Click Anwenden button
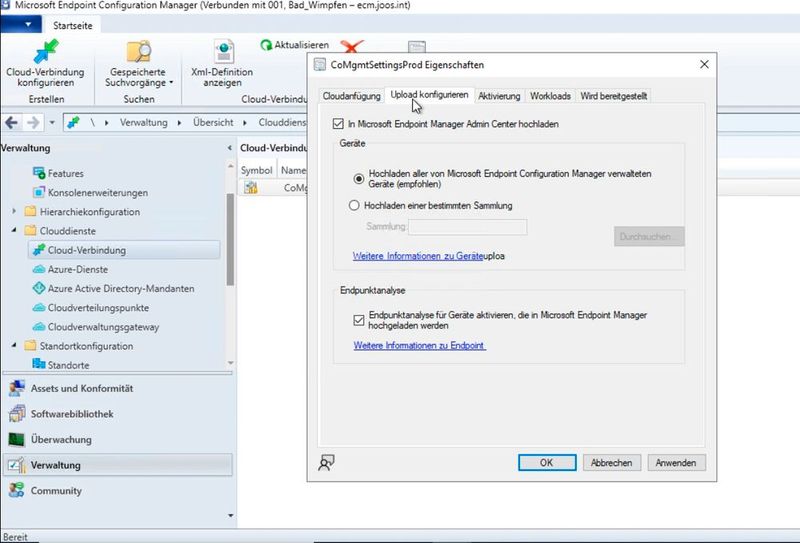Screen dimensions: 800x543 pyautogui.click(x=676, y=463)
